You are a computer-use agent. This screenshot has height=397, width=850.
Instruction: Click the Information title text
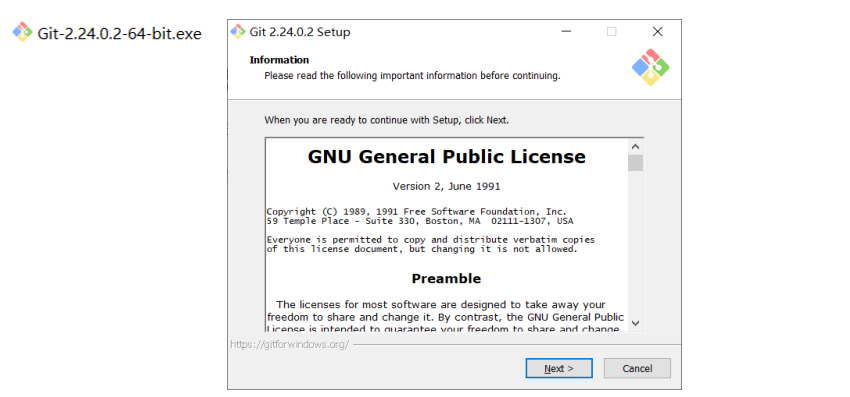tap(279, 60)
